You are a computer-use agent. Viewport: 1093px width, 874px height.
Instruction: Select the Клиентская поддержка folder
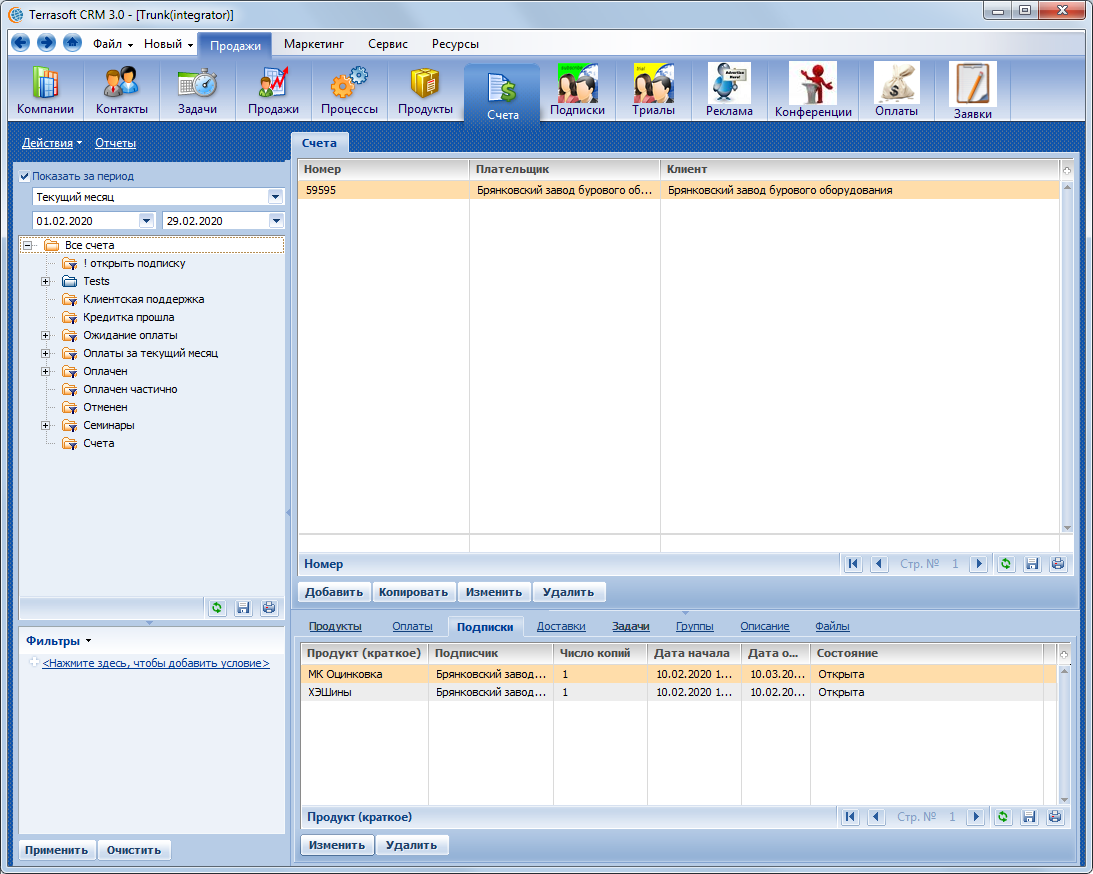point(144,299)
